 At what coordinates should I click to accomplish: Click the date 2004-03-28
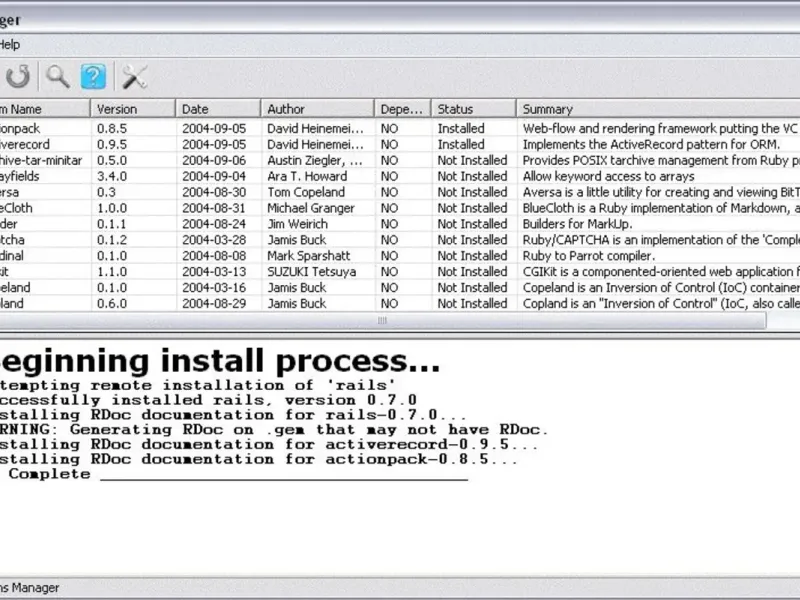[x=214, y=240]
